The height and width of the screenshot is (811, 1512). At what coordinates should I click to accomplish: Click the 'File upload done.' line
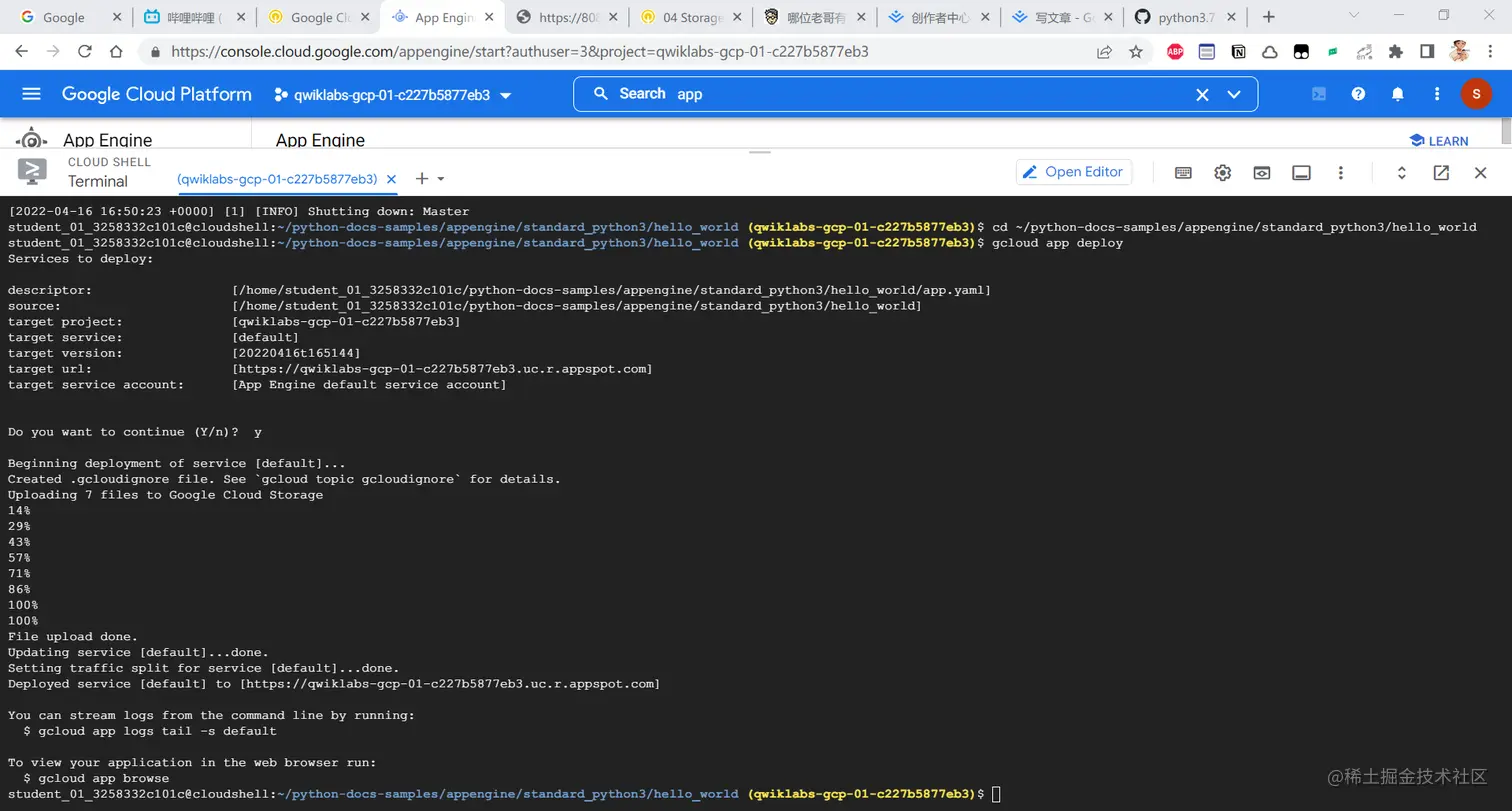(x=73, y=636)
